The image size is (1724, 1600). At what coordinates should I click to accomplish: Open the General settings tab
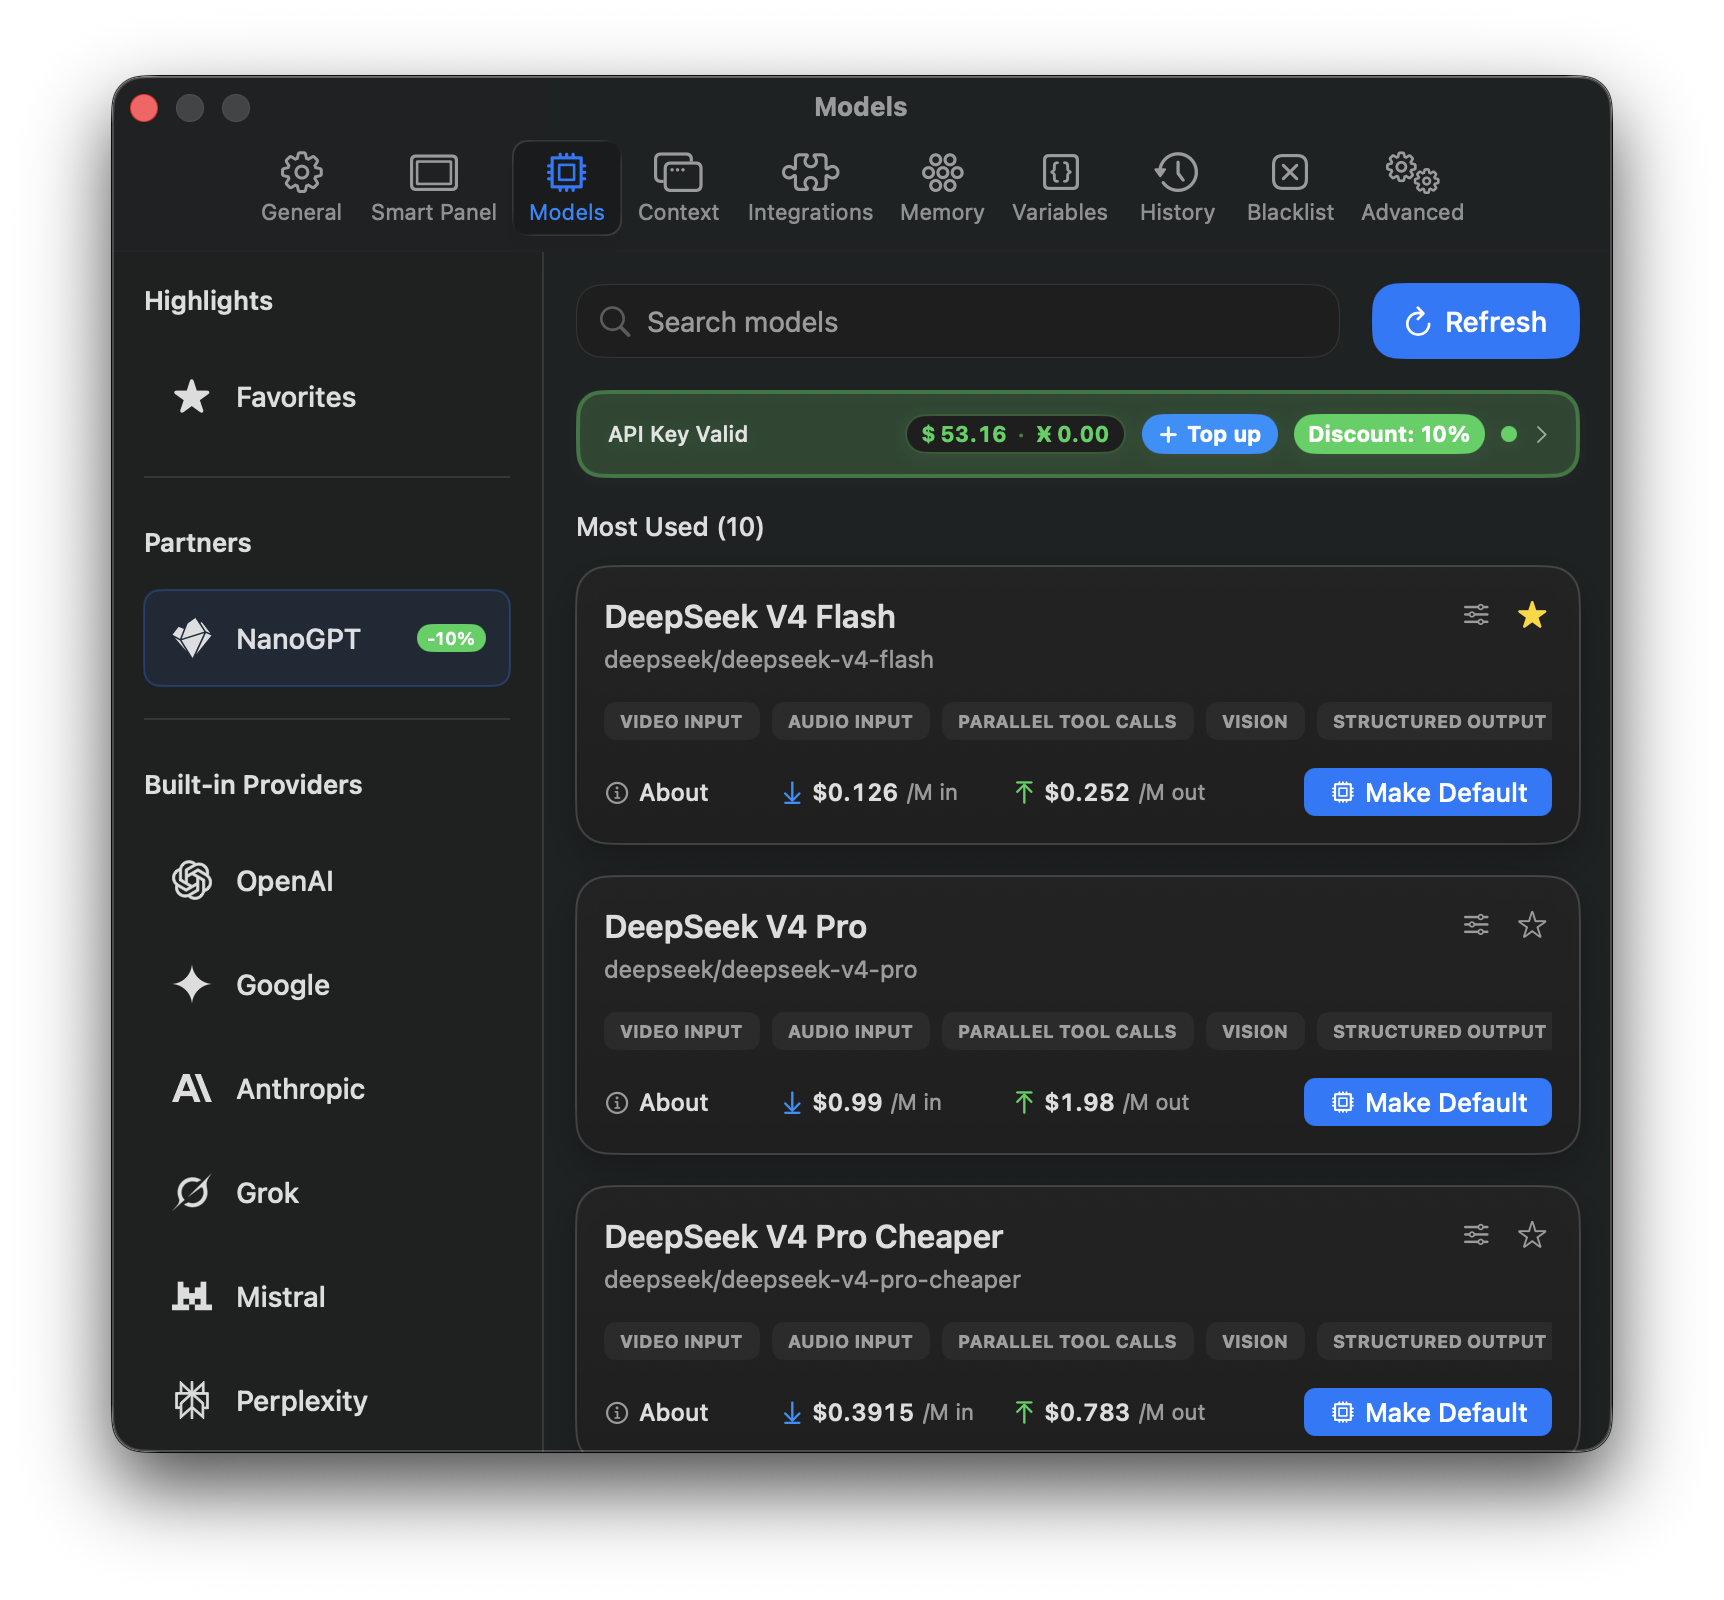[301, 188]
